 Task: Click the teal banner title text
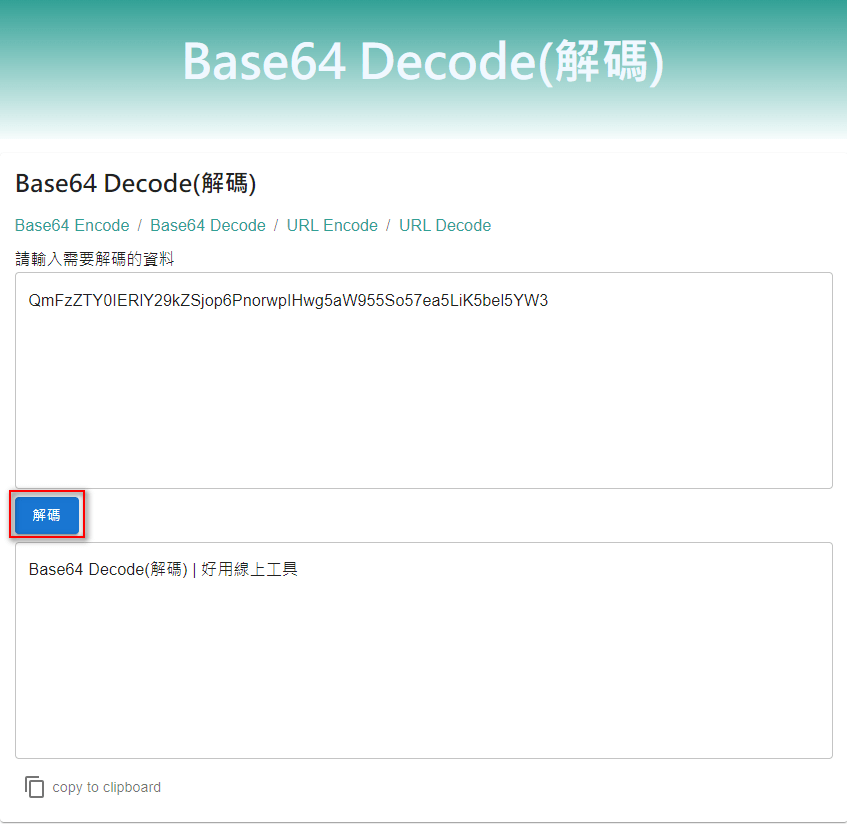pyautogui.click(x=423, y=62)
